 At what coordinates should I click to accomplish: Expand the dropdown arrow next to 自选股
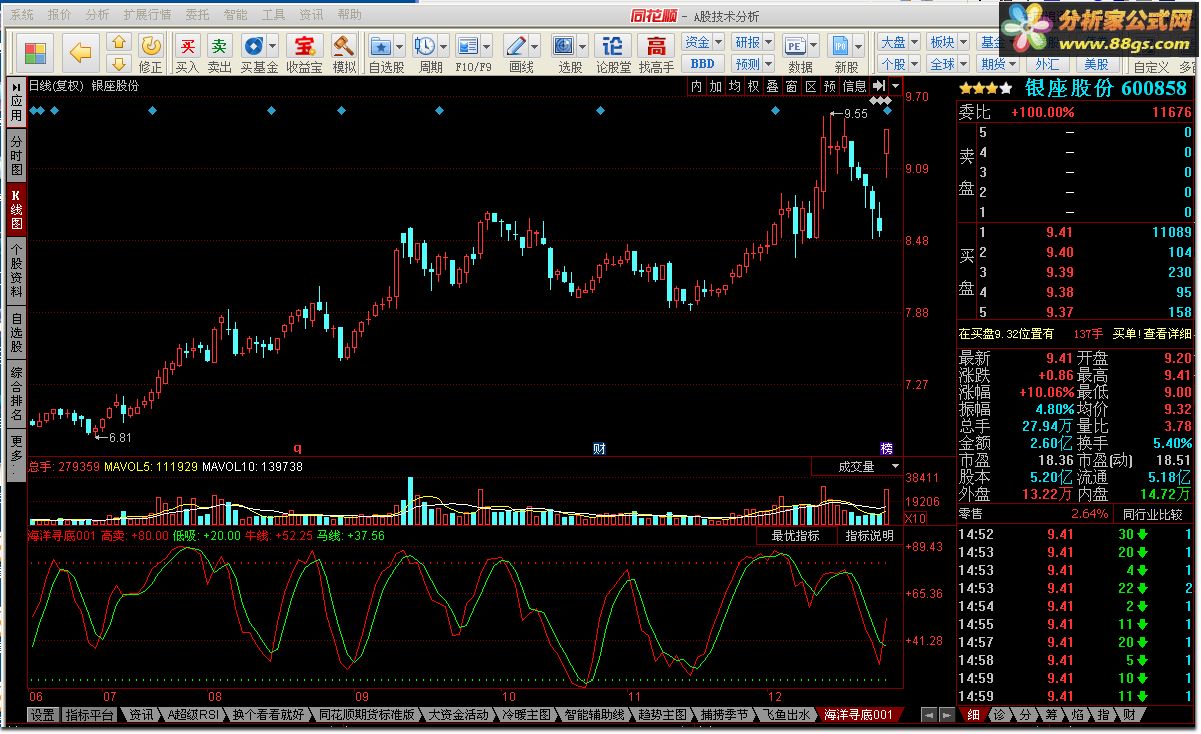tap(400, 46)
